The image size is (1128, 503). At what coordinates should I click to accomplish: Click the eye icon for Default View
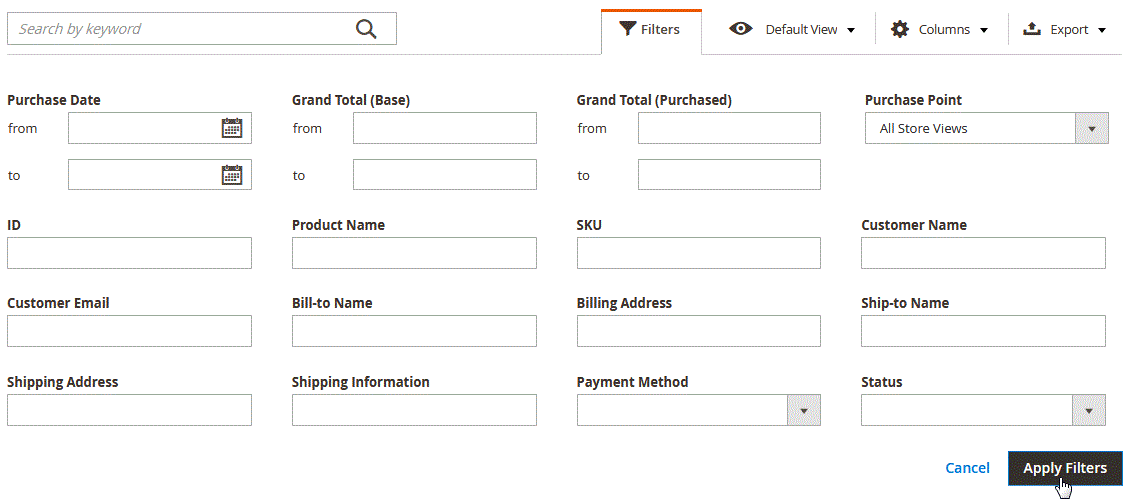pos(741,29)
